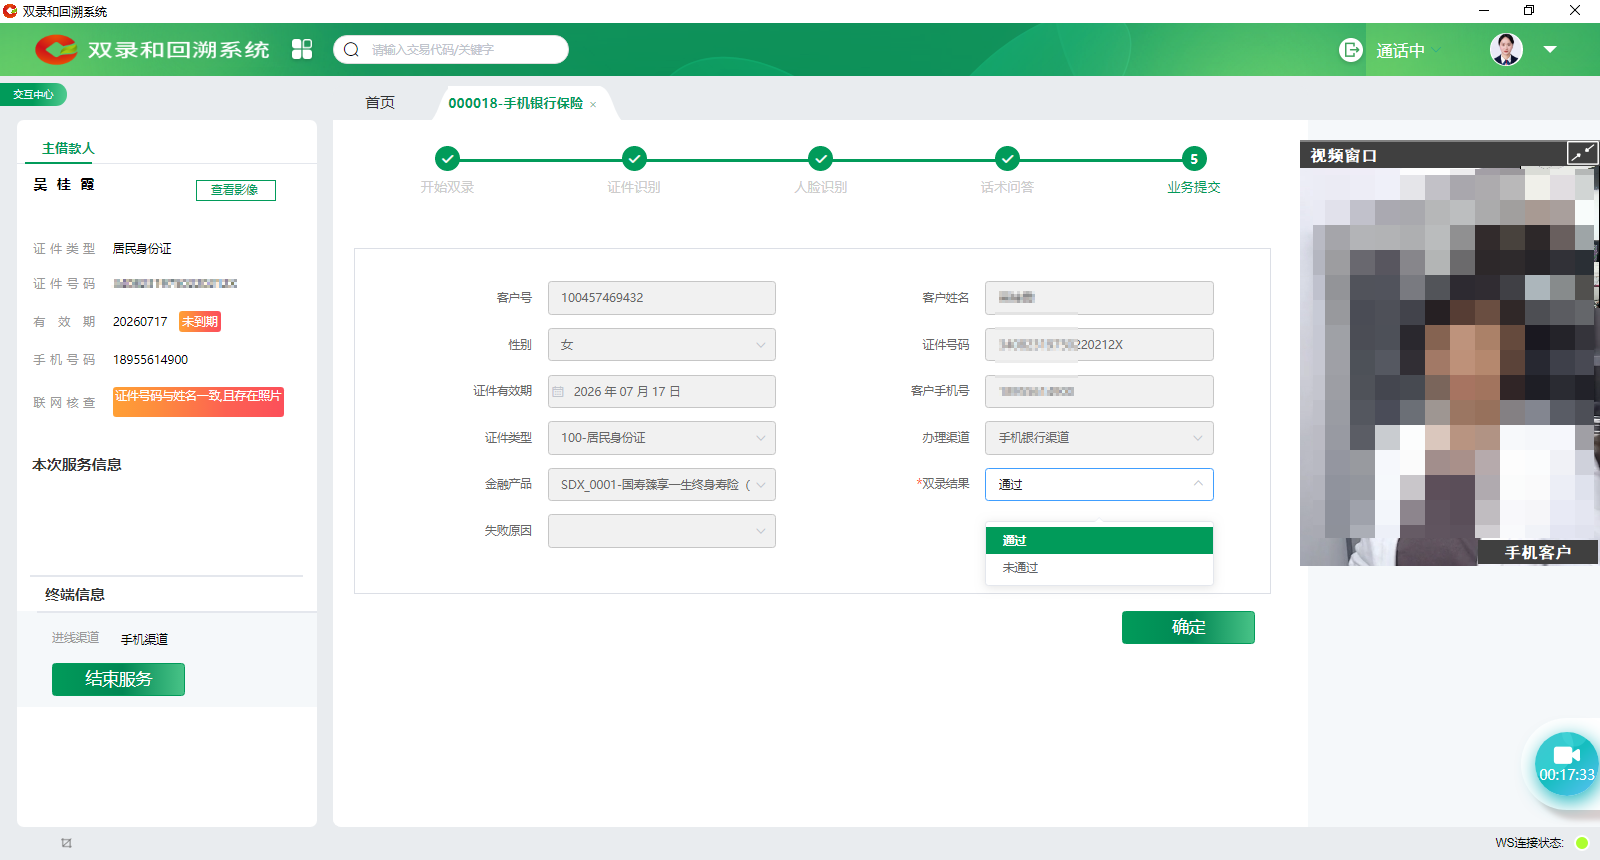
Task: Close the 手机银行保险 tab
Action: (593, 105)
